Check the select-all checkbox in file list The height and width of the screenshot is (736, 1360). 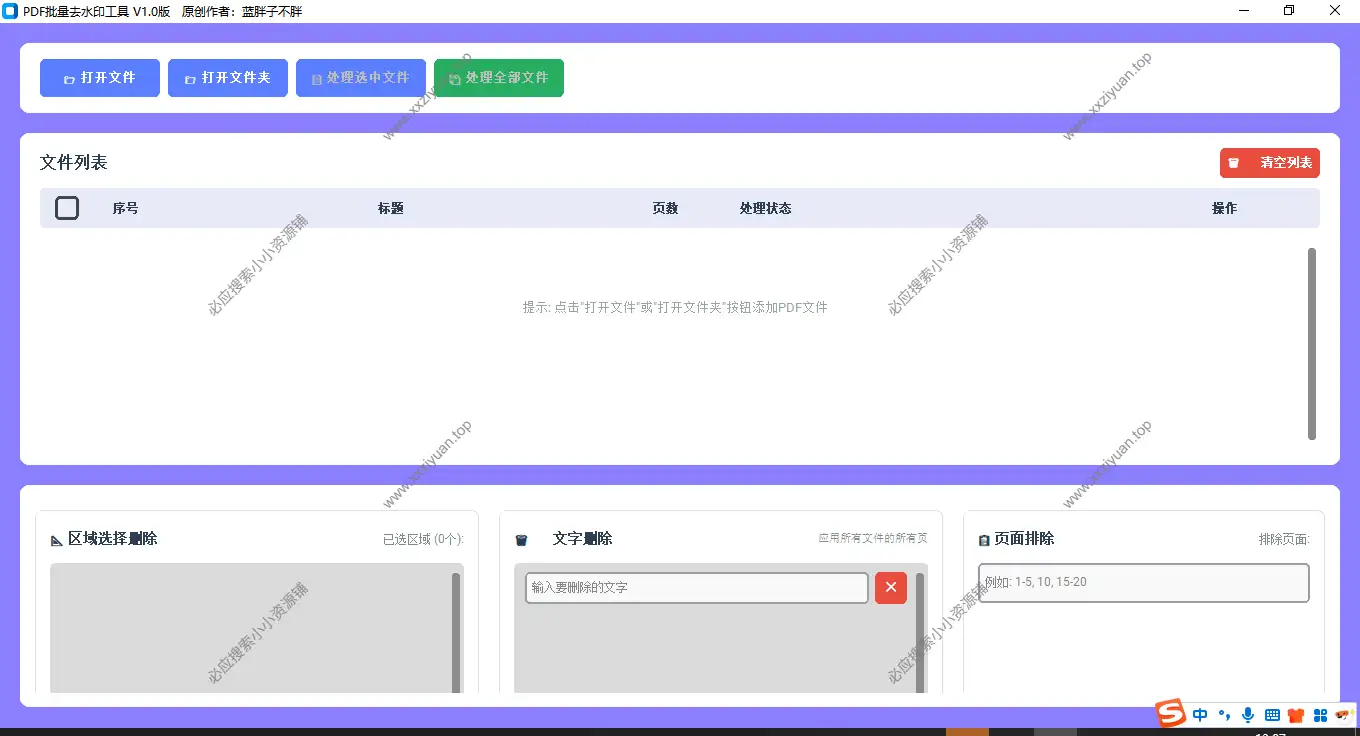(66, 208)
